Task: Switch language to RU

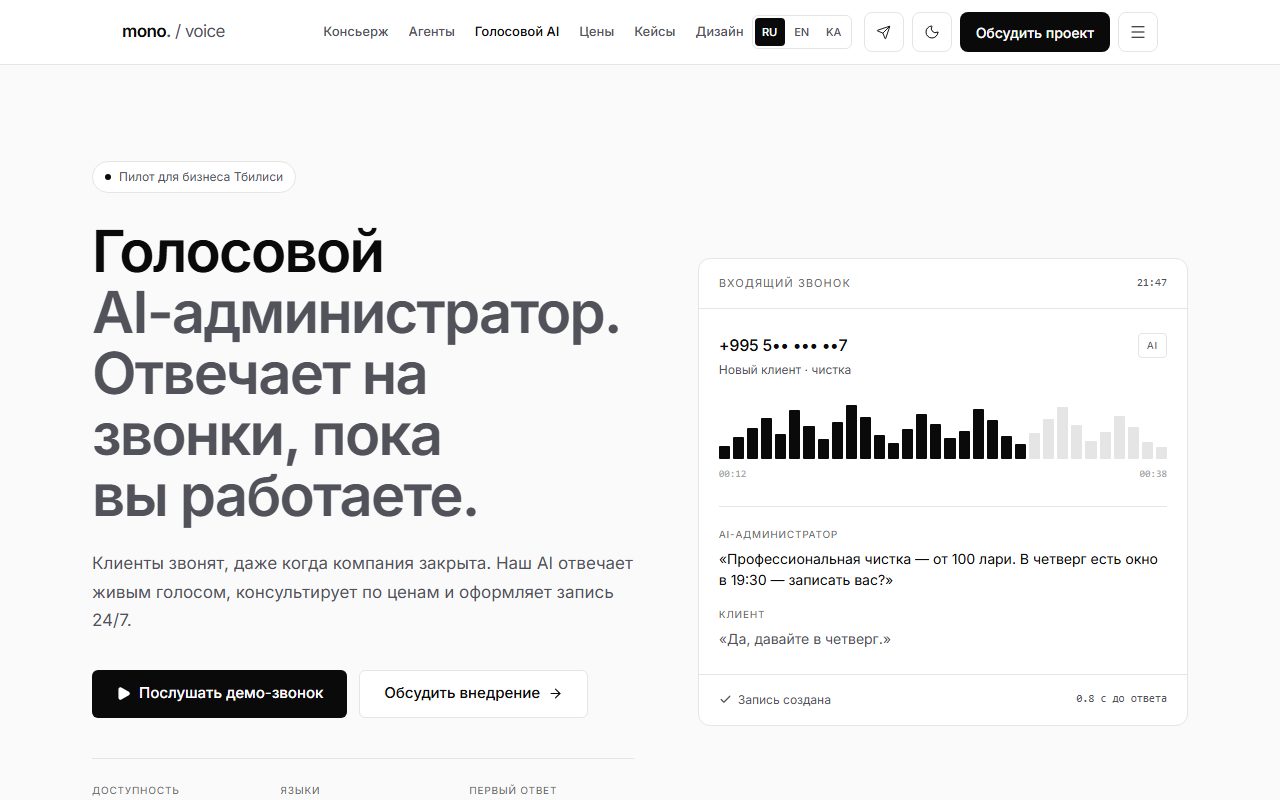Action: pos(770,32)
